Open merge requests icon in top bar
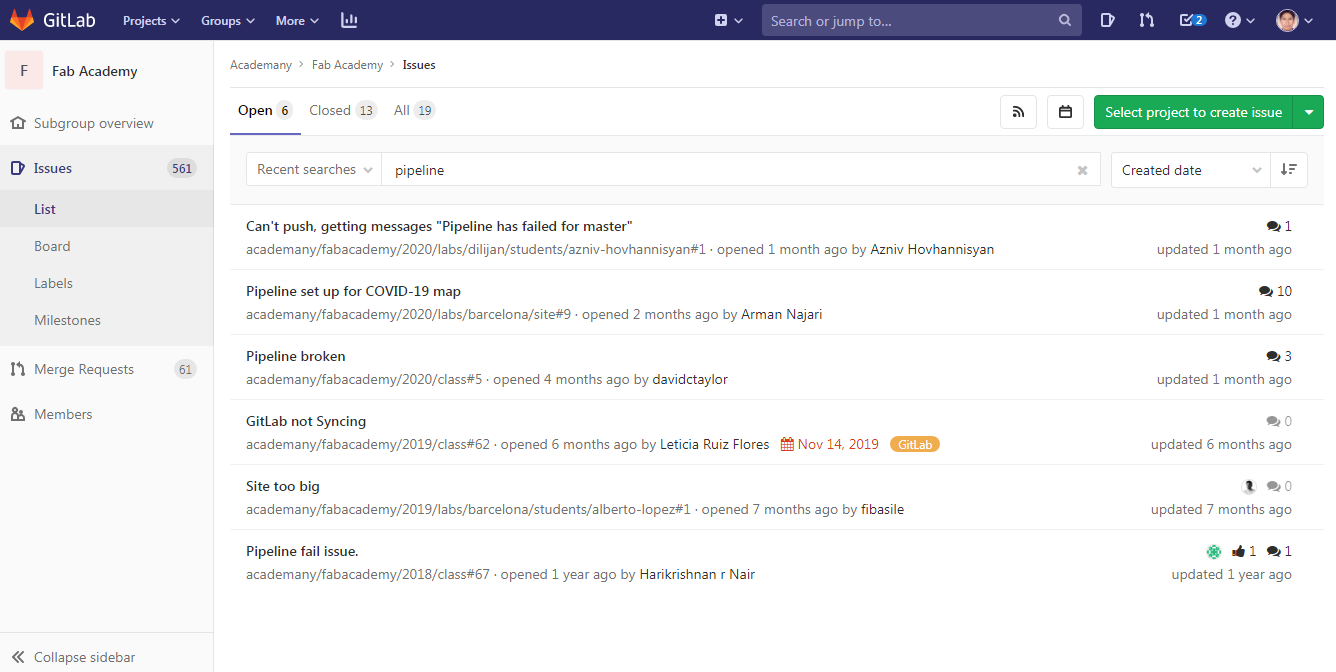This screenshot has height=672, width=1336. (x=1147, y=20)
